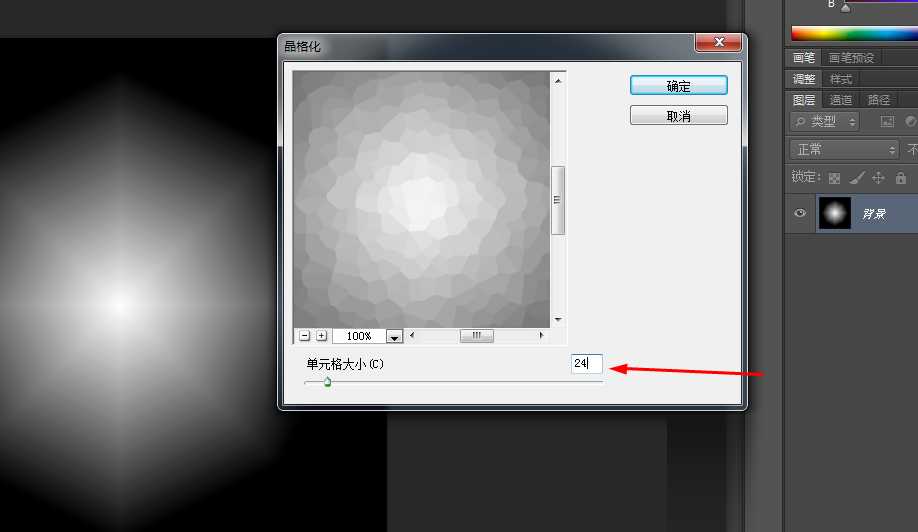The height and width of the screenshot is (532, 918).
Task: Click the zoom out minus button in preview
Action: (305, 336)
